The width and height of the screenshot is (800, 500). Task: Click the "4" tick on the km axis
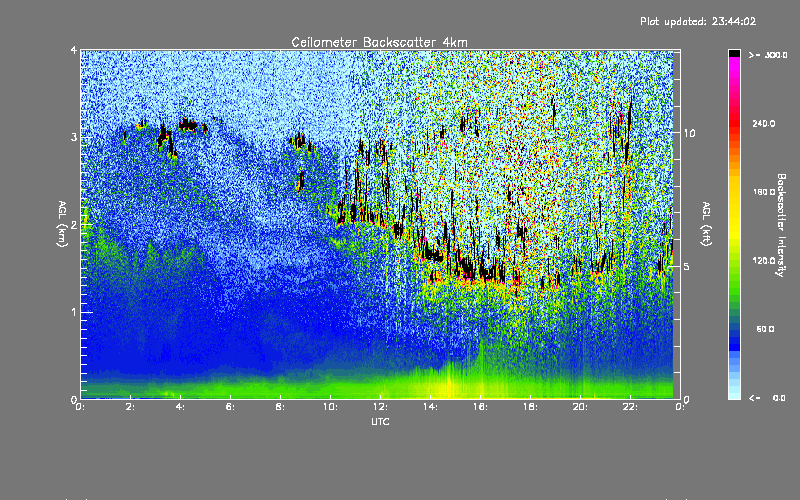coord(74,50)
